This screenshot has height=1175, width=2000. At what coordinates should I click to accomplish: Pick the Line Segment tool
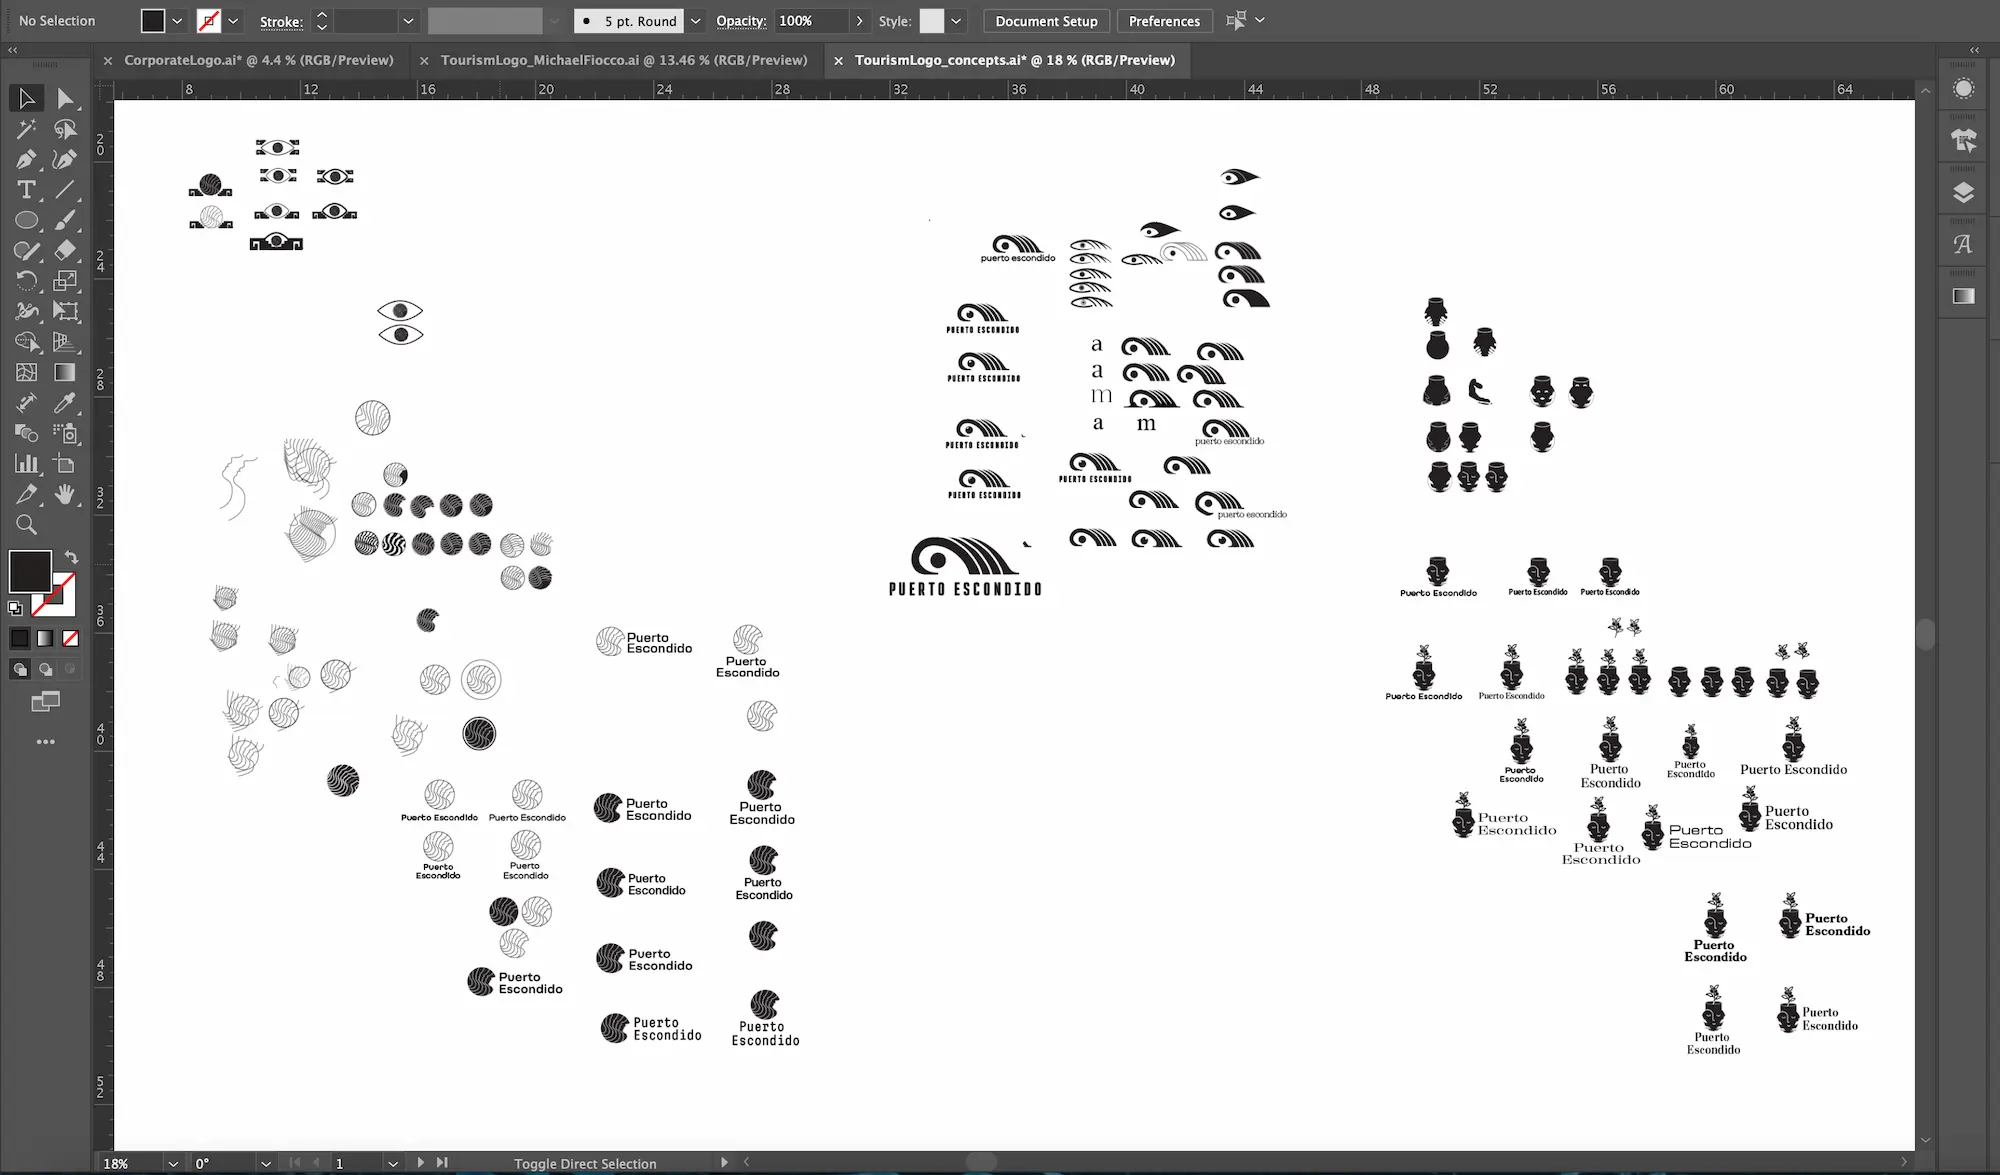tap(65, 190)
